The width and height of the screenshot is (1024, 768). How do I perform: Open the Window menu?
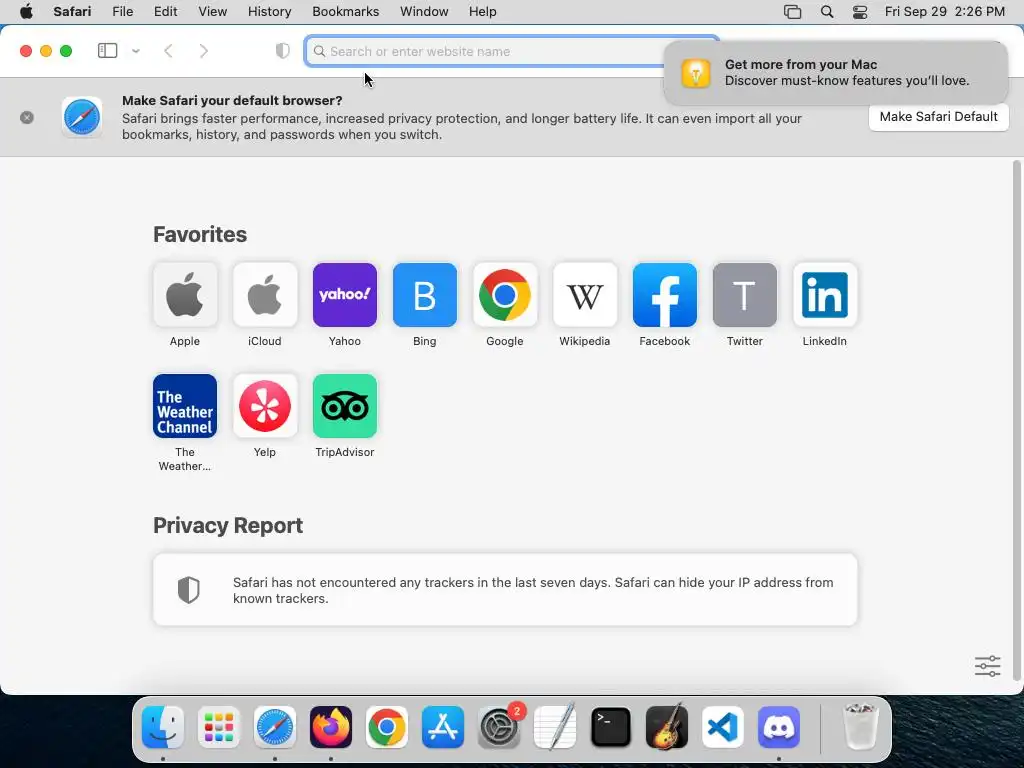coord(424,12)
